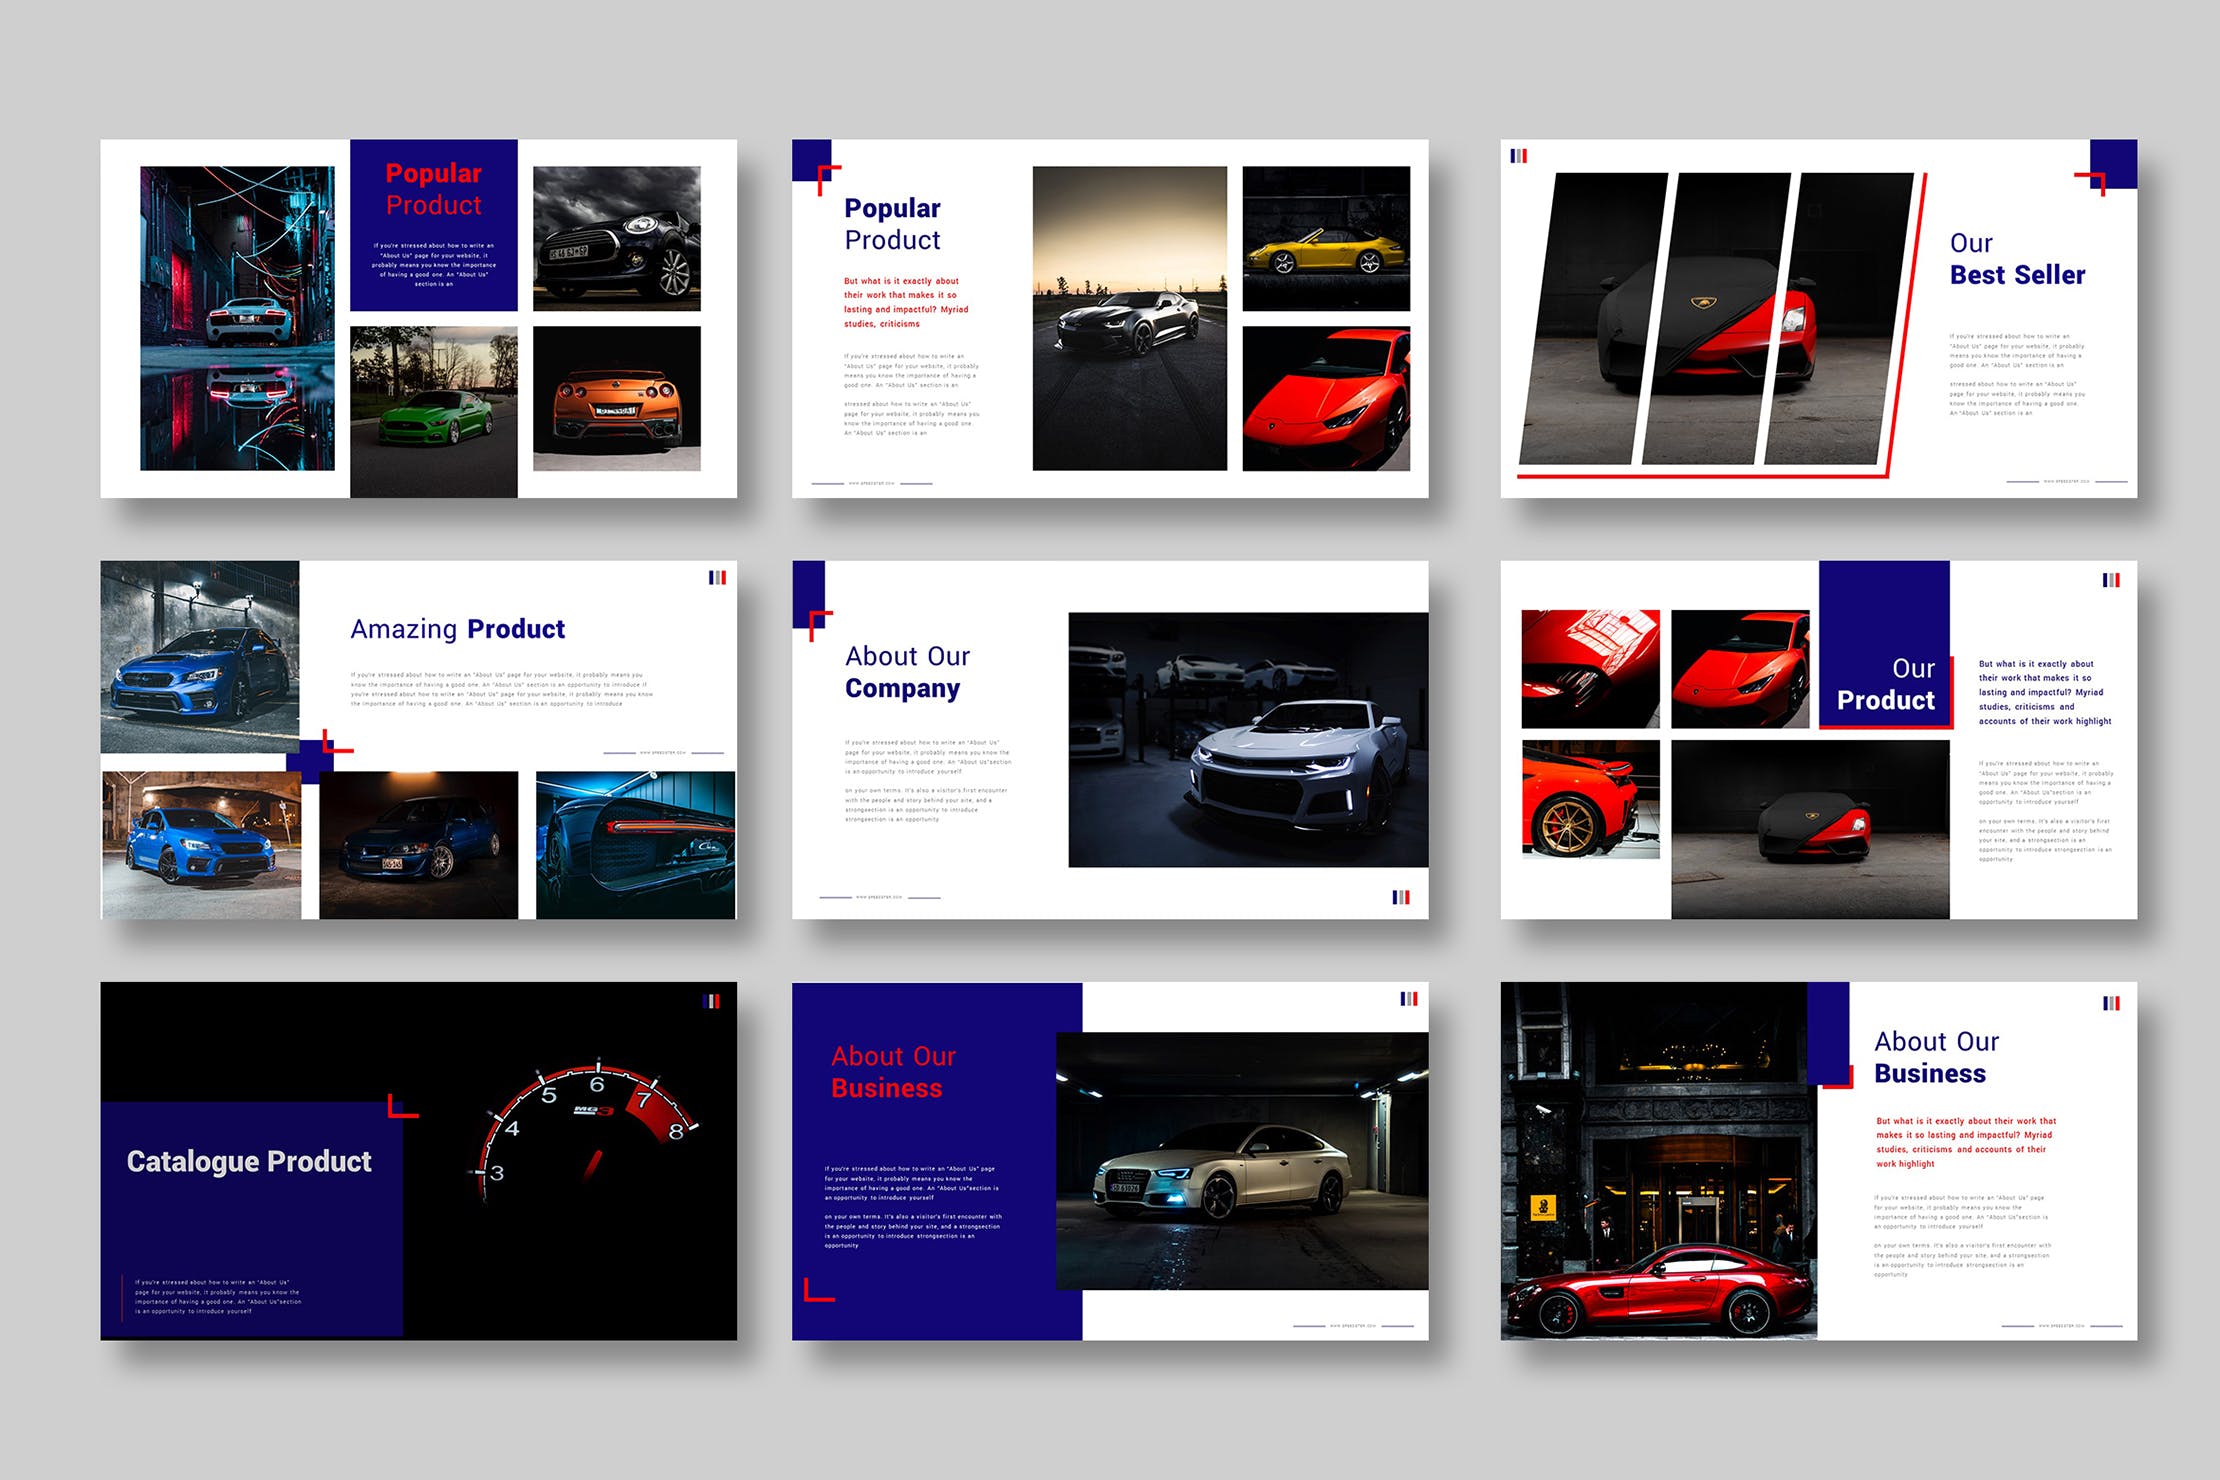Click the red Mercedes AMG street photo
This screenshot has width=2220, height=1480.
tap(1658, 1161)
